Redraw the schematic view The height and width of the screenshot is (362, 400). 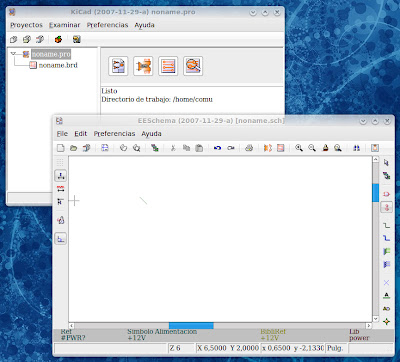325,148
